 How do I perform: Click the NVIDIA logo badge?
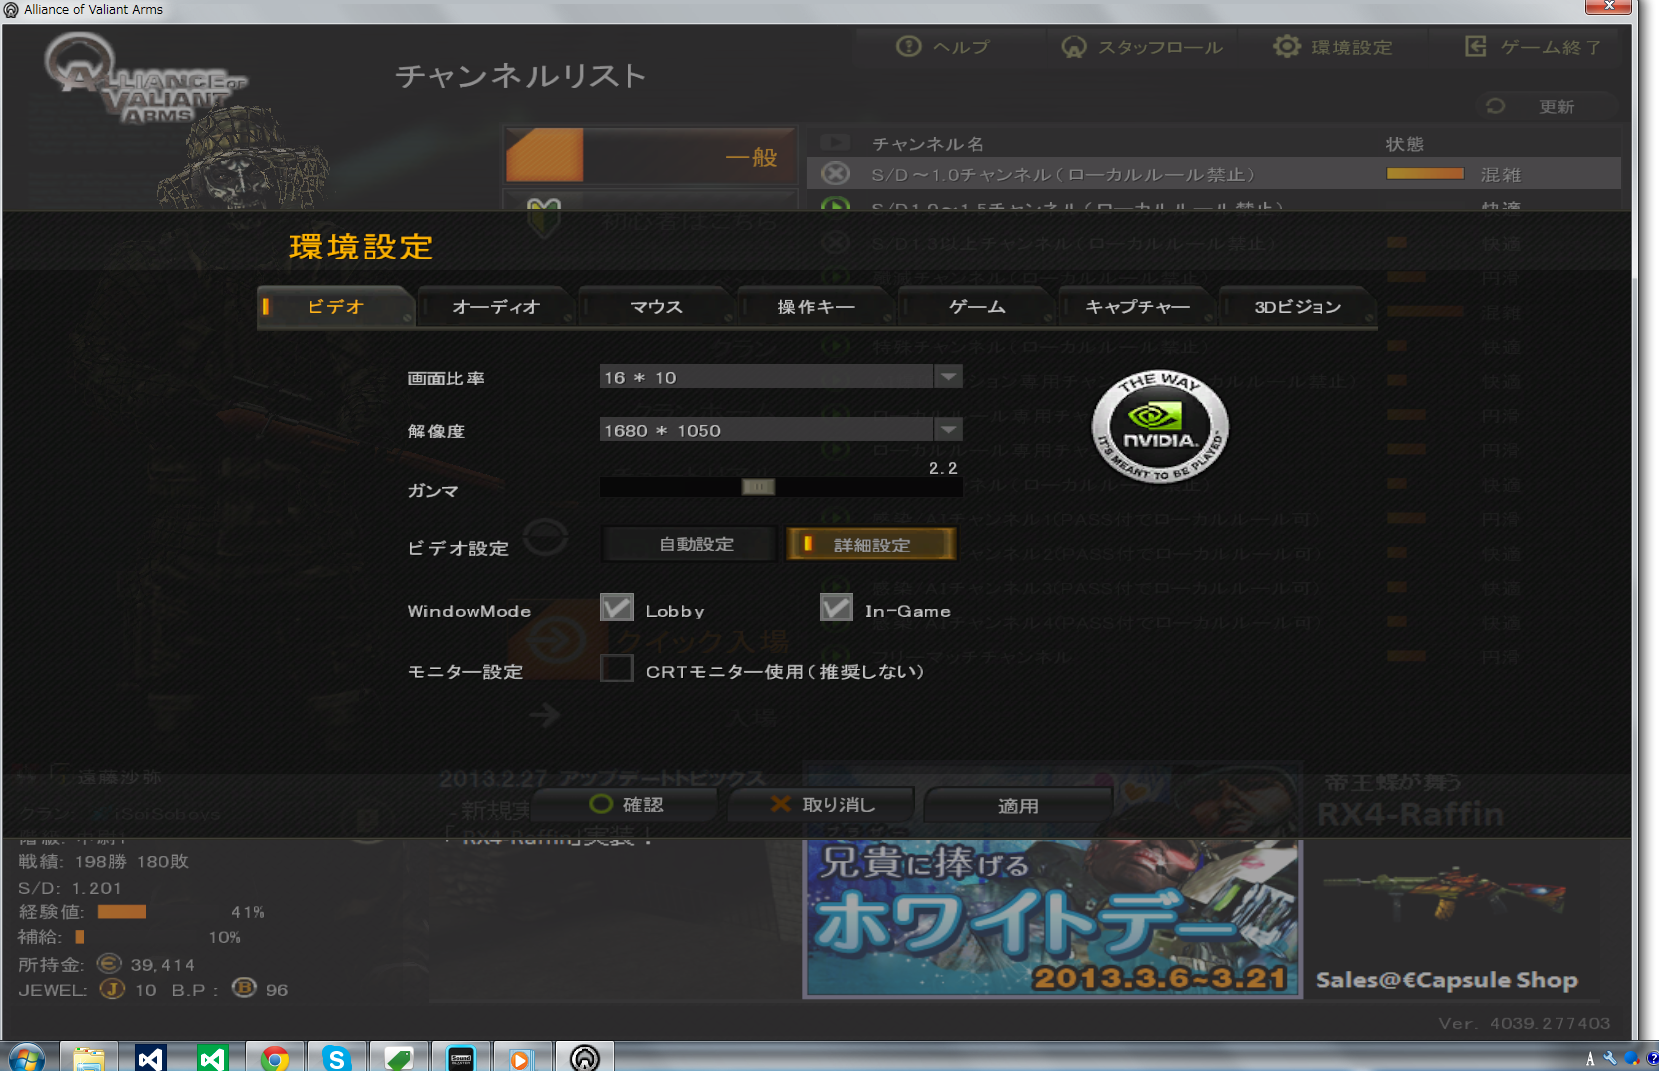click(1160, 427)
